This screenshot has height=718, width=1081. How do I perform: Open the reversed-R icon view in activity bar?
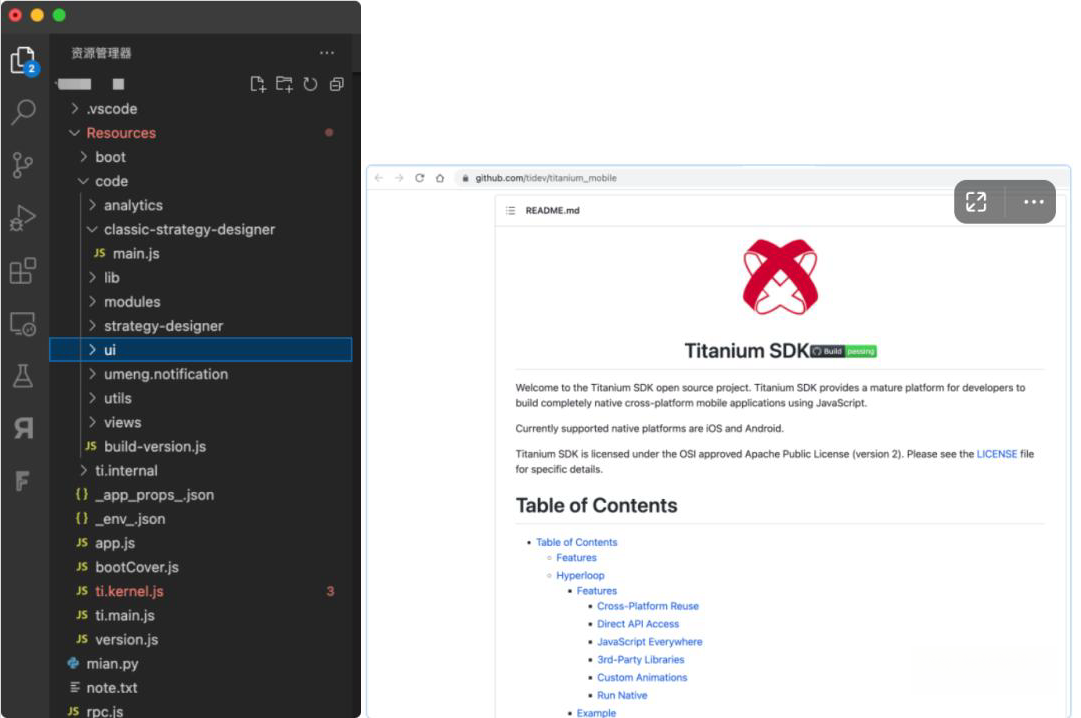tap(23, 428)
